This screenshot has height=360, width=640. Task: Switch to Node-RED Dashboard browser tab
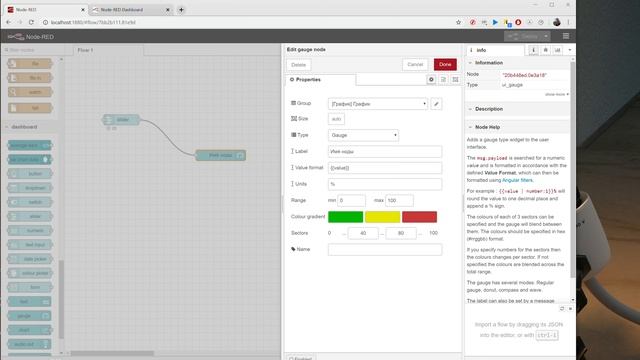click(131, 9)
